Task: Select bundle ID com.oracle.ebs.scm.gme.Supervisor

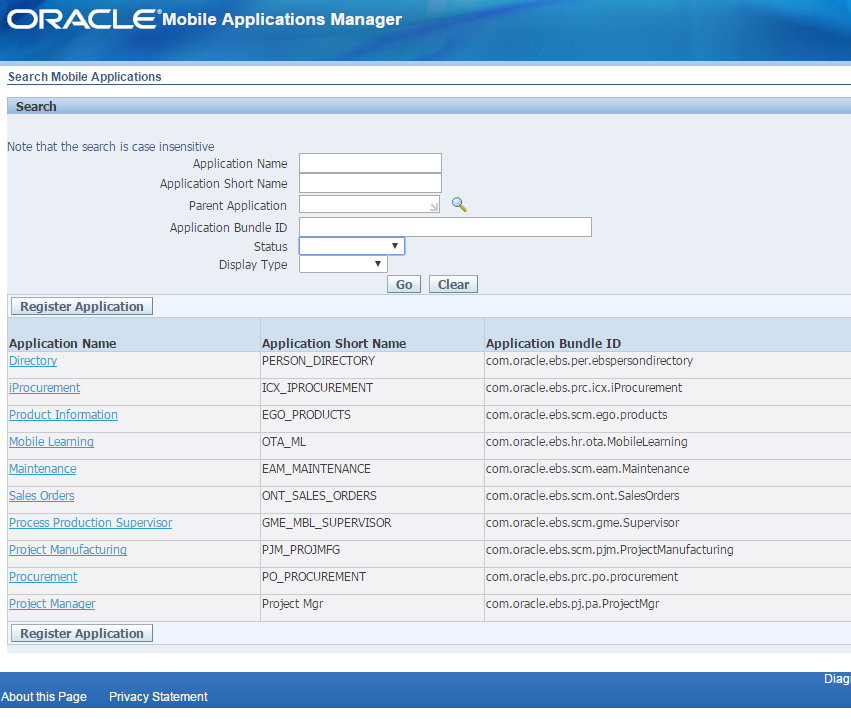Action: point(582,523)
